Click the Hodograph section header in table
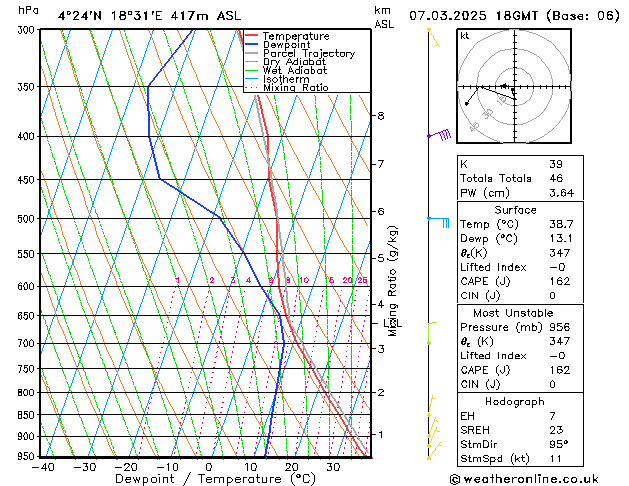This screenshot has width=629, height=486. tap(515, 401)
